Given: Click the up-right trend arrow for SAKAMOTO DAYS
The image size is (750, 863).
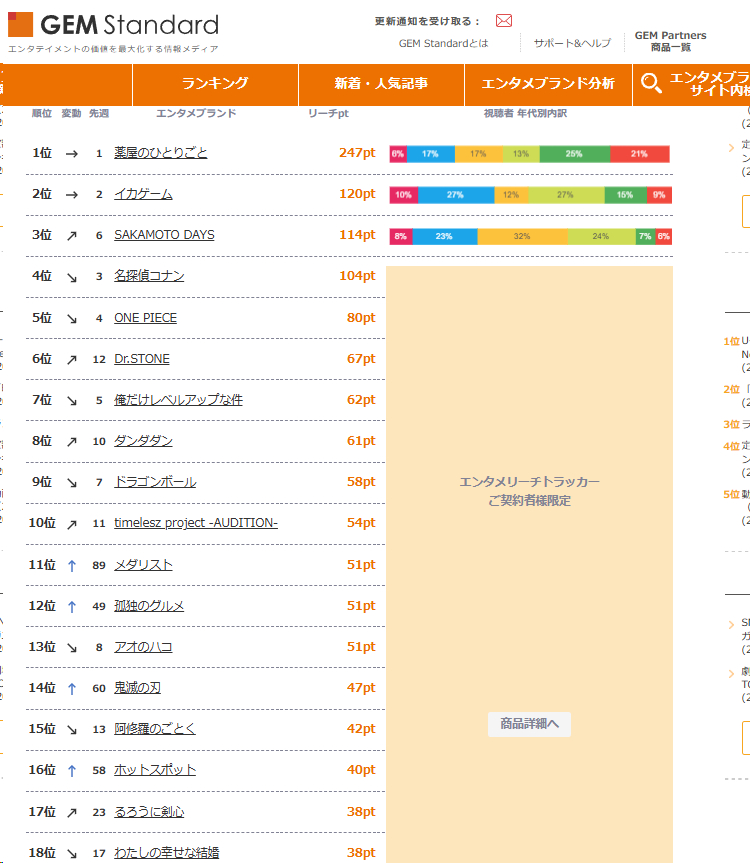Looking at the screenshot, I should [x=72, y=236].
